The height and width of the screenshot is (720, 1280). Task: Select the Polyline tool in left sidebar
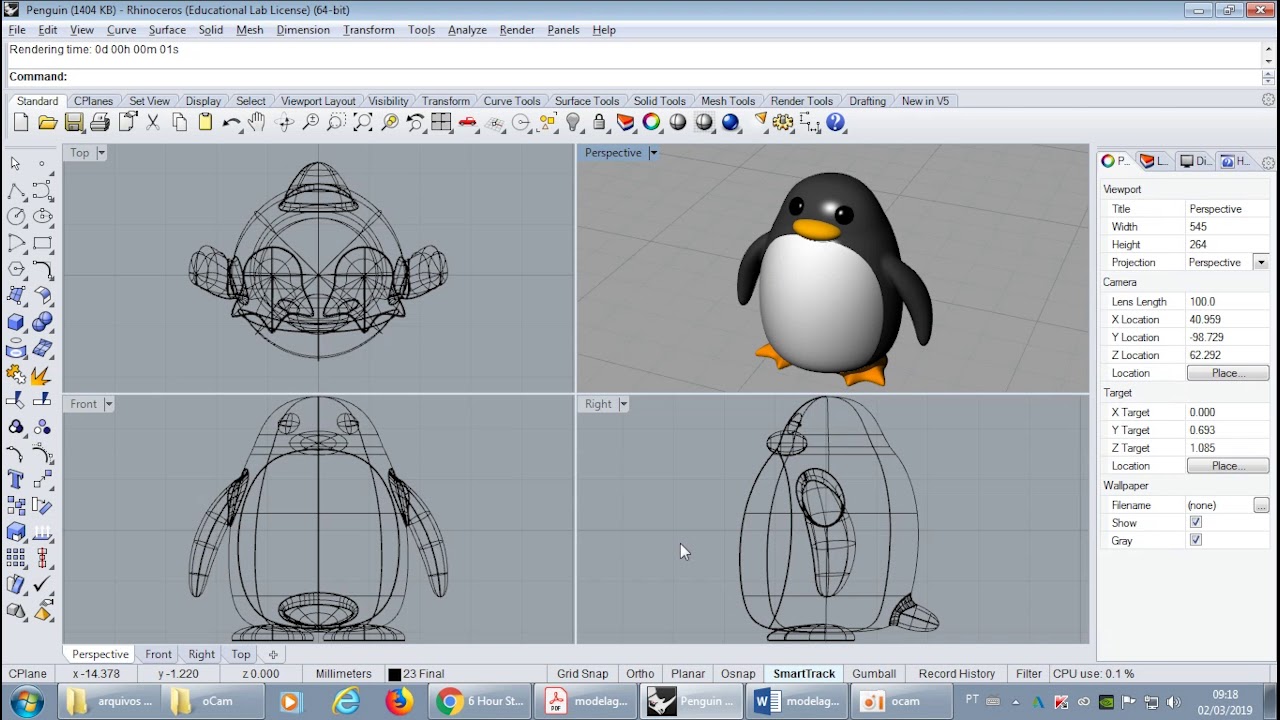16,190
